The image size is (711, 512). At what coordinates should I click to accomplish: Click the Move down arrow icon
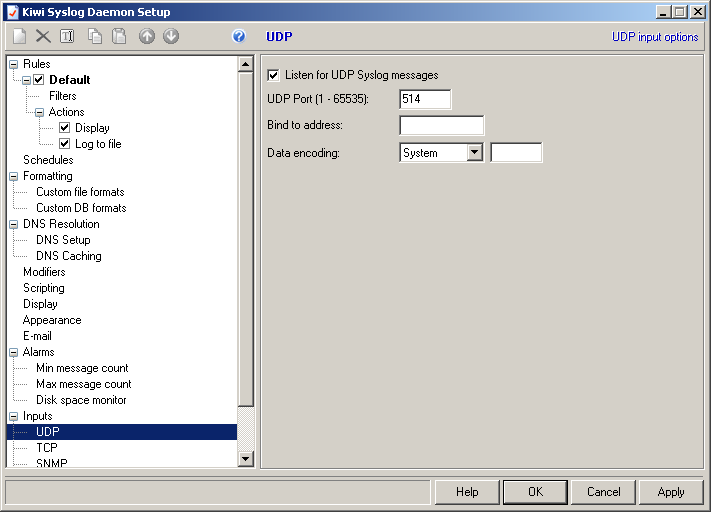tap(171, 36)
